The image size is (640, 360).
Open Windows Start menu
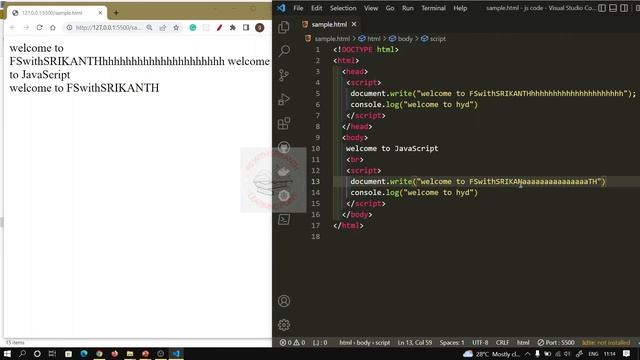7,353
